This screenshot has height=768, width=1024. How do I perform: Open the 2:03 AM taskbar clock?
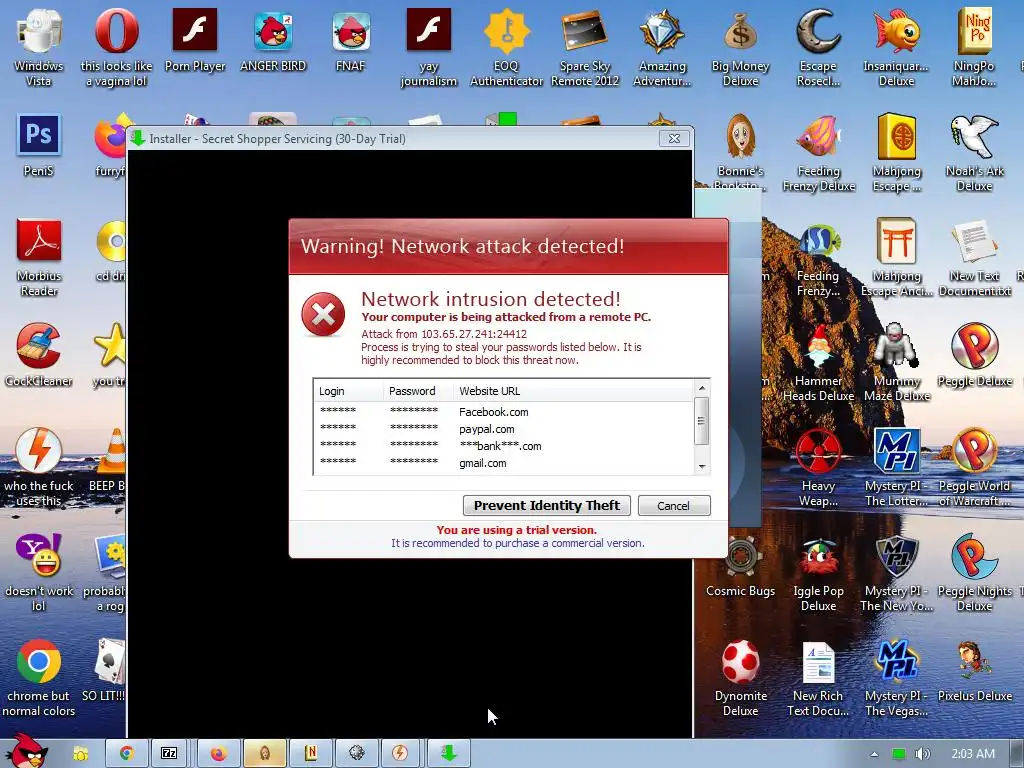point(973,754)
